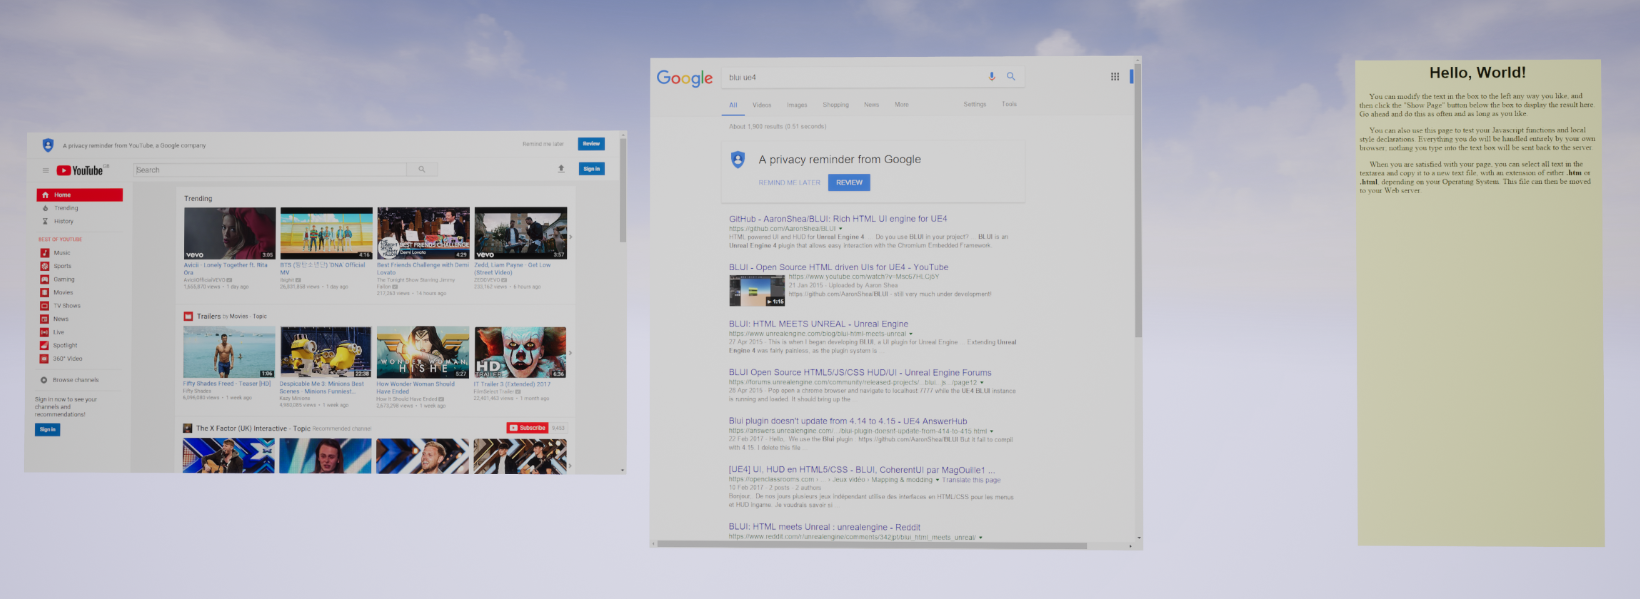1640x599 pixels.
Task: Click the YouTube search magnifier button
Action: (x=422, y=170)
